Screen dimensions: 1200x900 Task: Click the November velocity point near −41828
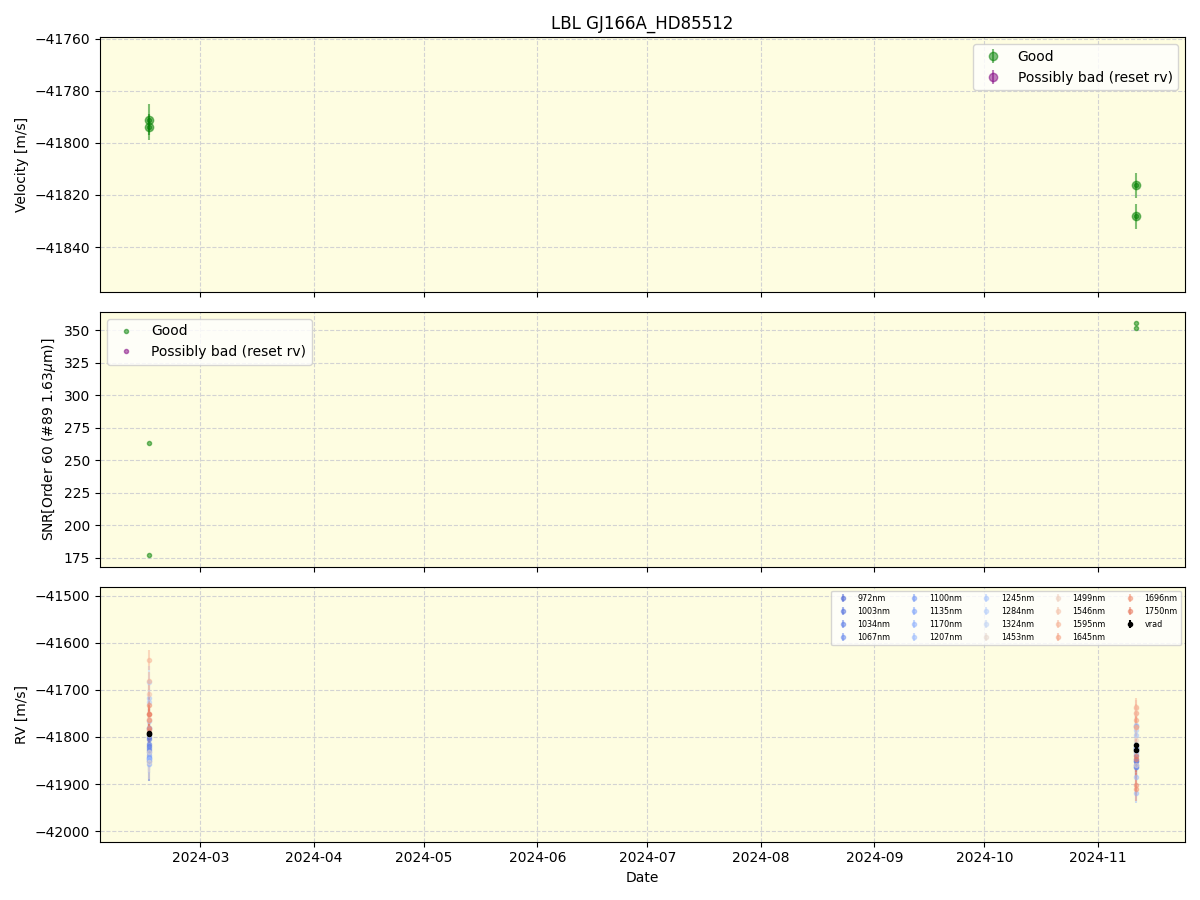(1136, 216)
